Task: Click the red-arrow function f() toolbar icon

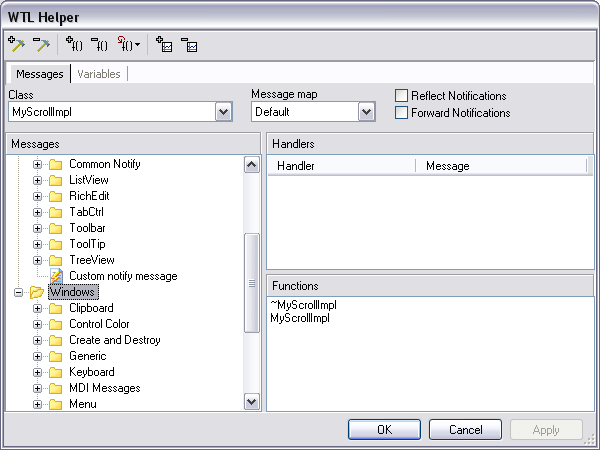Action: click(x=126, y=44)
